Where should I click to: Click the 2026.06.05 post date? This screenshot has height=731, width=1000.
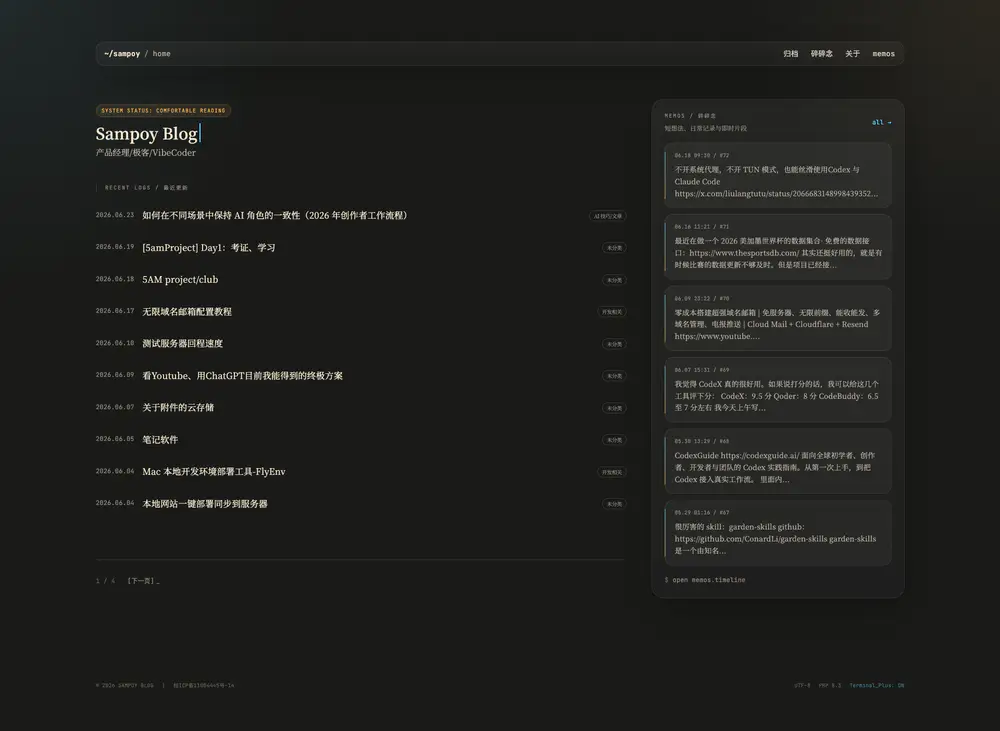point(115,439)
